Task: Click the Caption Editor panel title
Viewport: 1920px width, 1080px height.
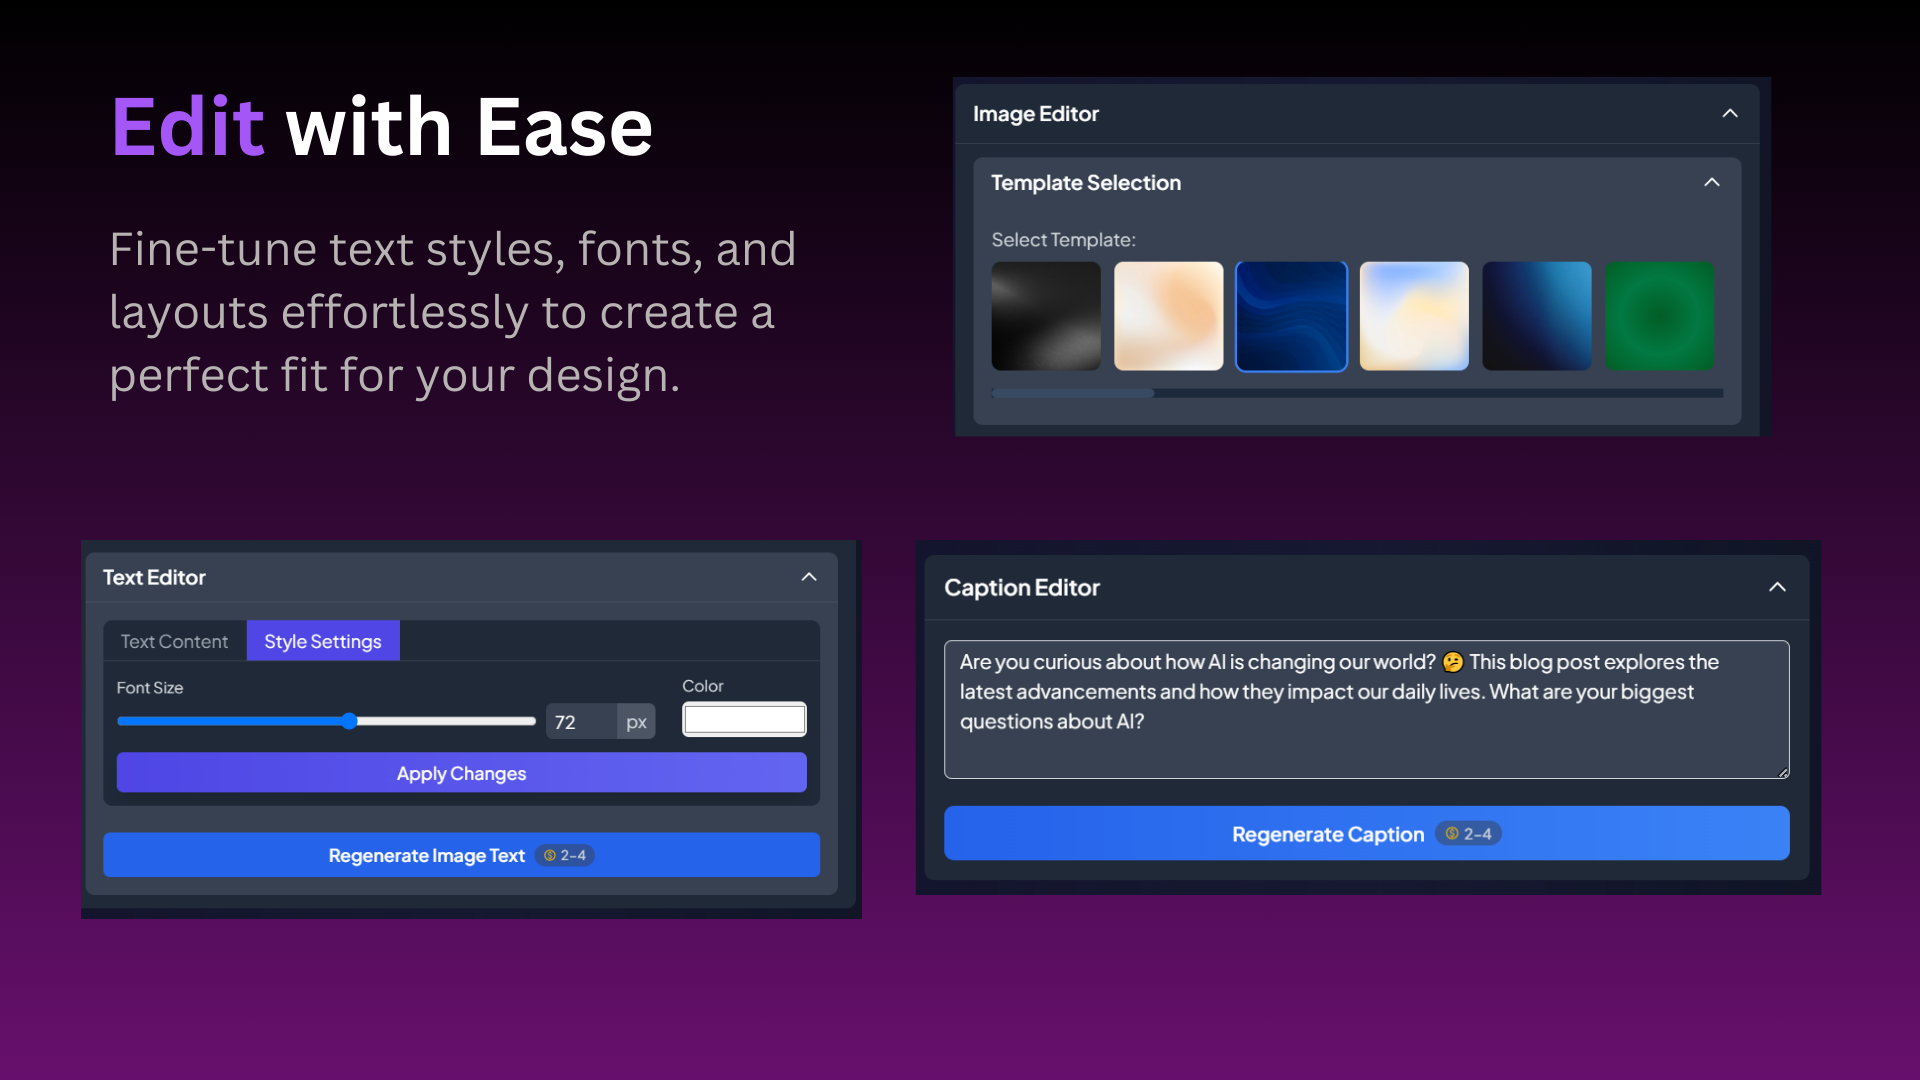Action: point(1022,588)
